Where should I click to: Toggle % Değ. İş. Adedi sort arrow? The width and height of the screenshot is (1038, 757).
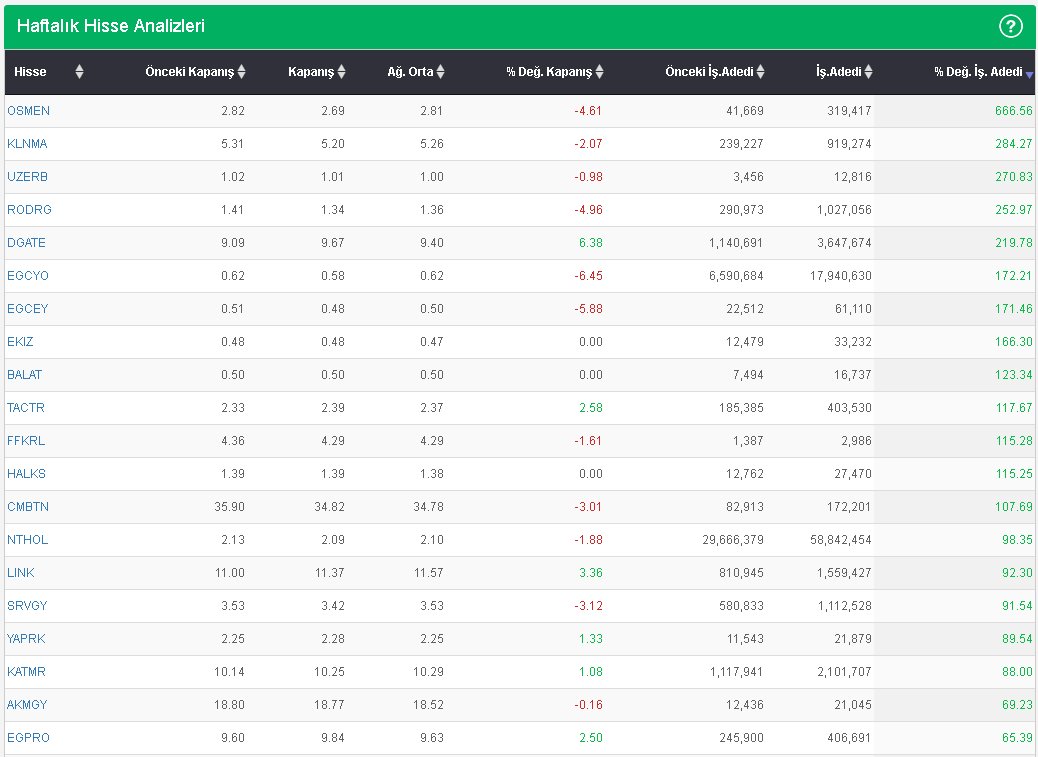(x=1029, y=75)
